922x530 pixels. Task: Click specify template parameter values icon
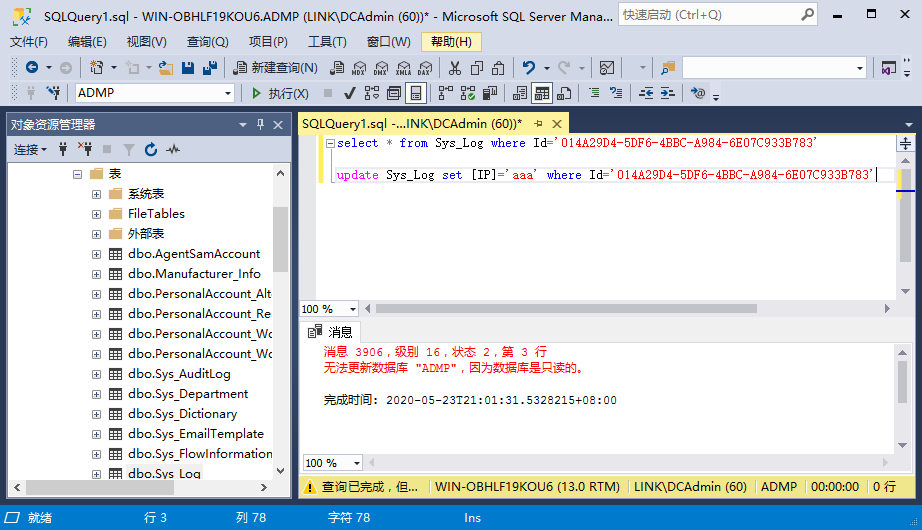(698, 93)
